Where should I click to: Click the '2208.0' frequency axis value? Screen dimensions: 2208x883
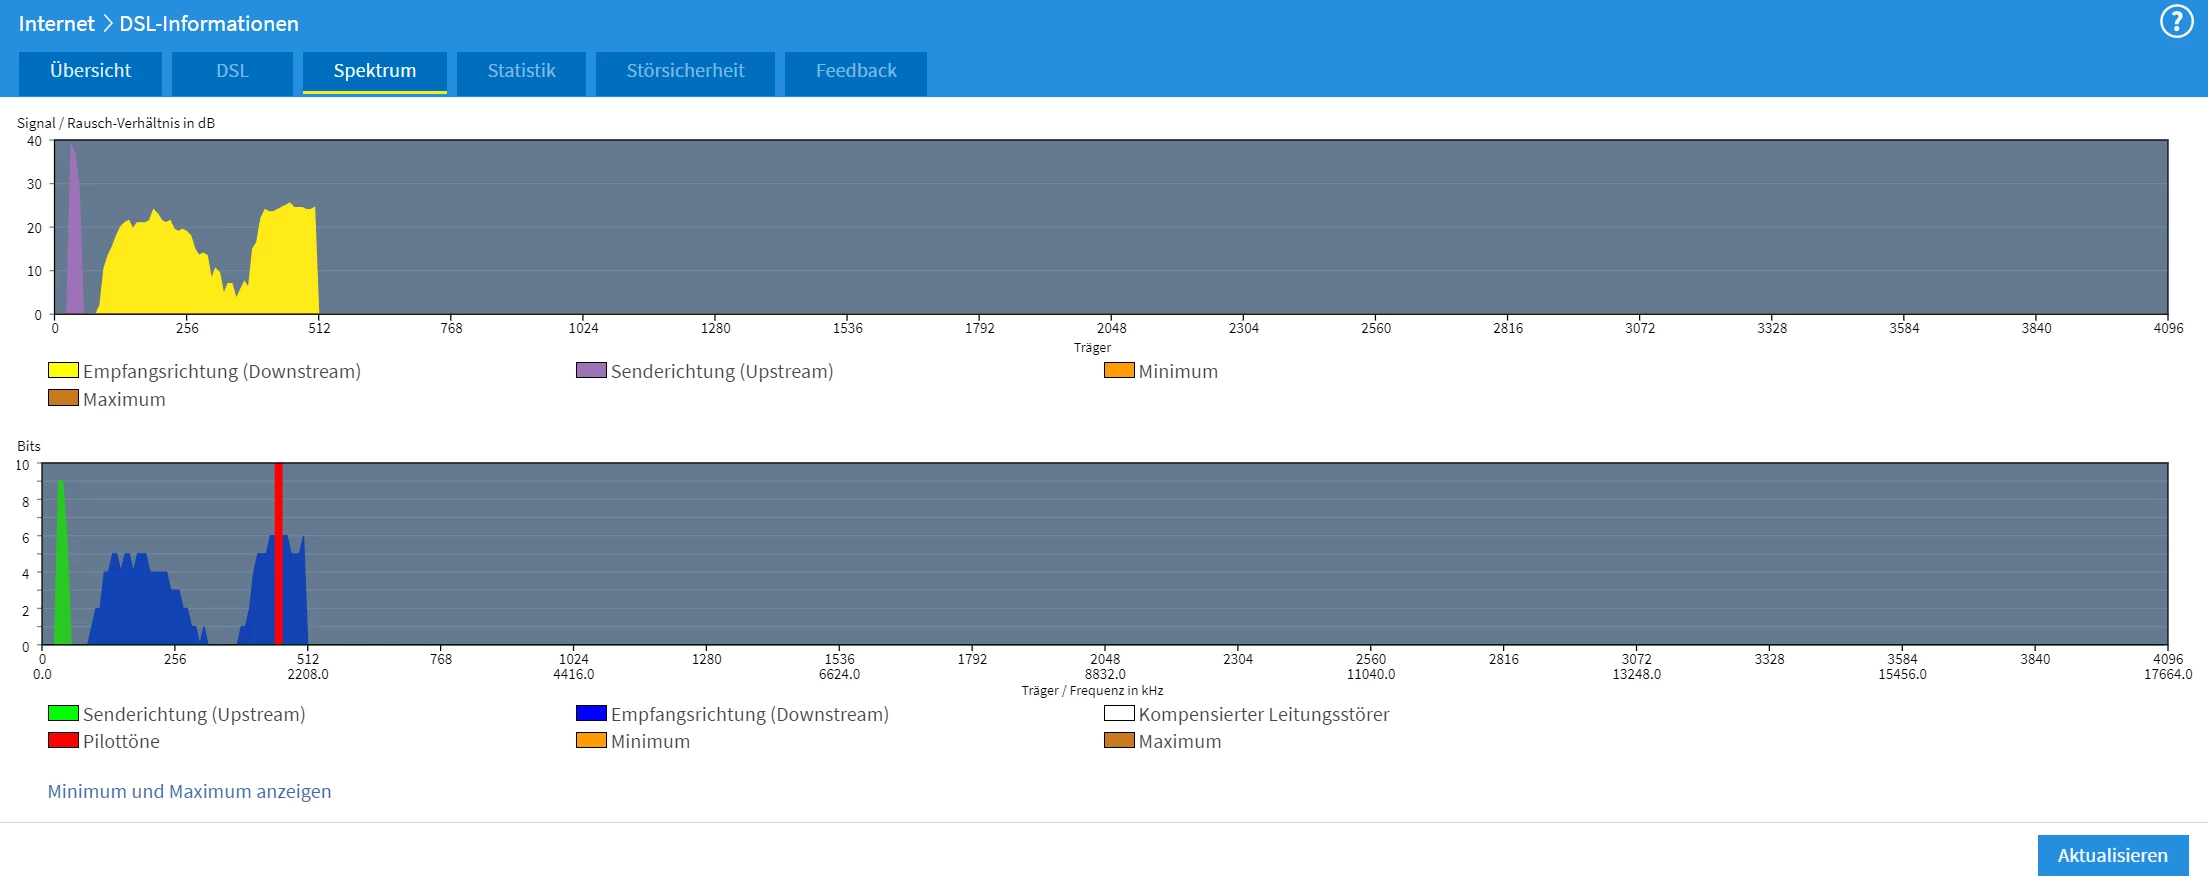coord(308,674)
